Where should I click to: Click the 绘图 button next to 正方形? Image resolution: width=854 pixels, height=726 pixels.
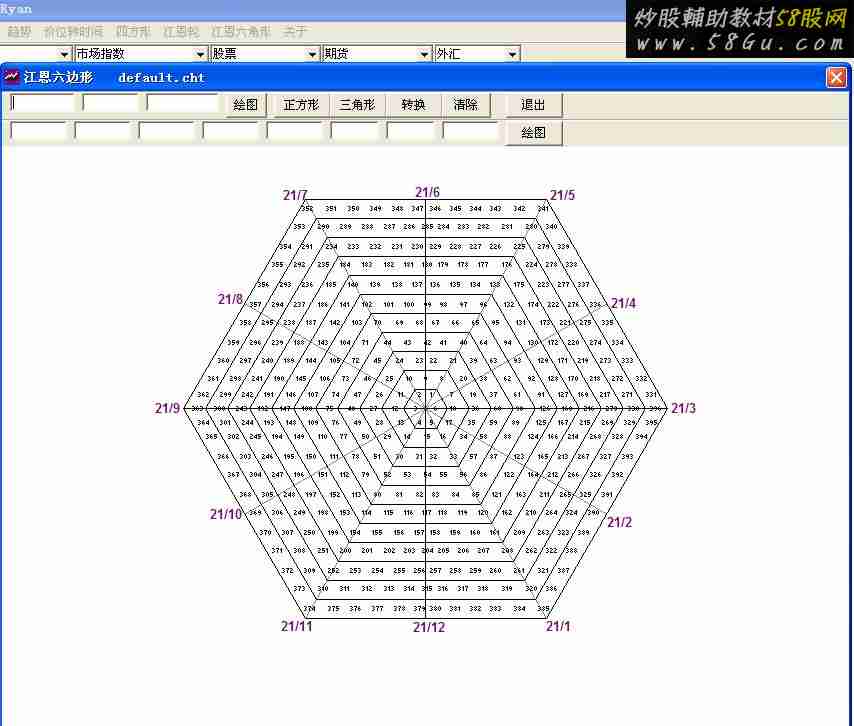click(246, 105)
